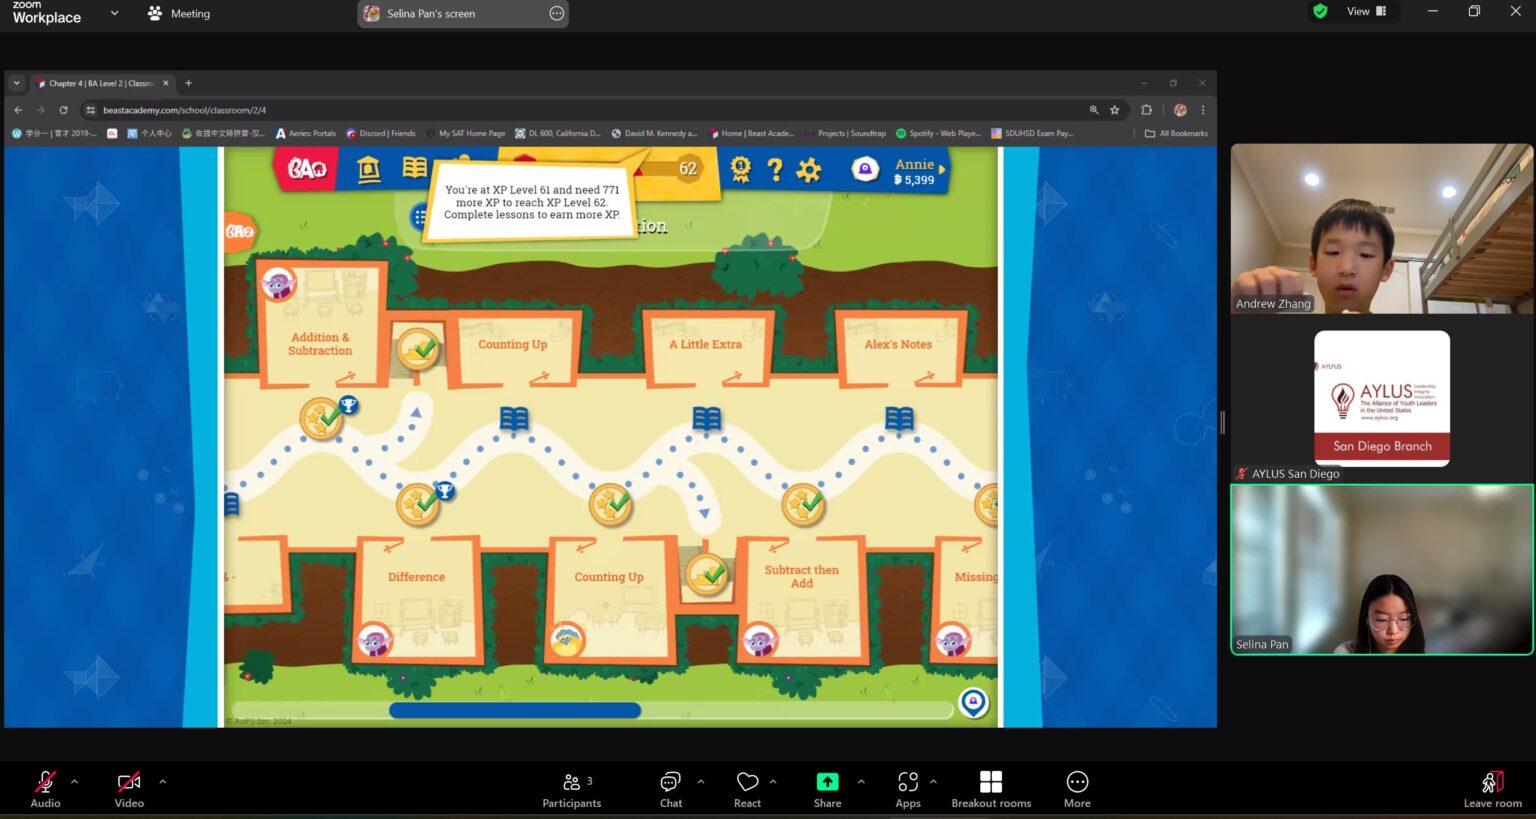
Task: Open the All Bookmarks folder
Action: pyautogui.click(x=1176, y=133)
